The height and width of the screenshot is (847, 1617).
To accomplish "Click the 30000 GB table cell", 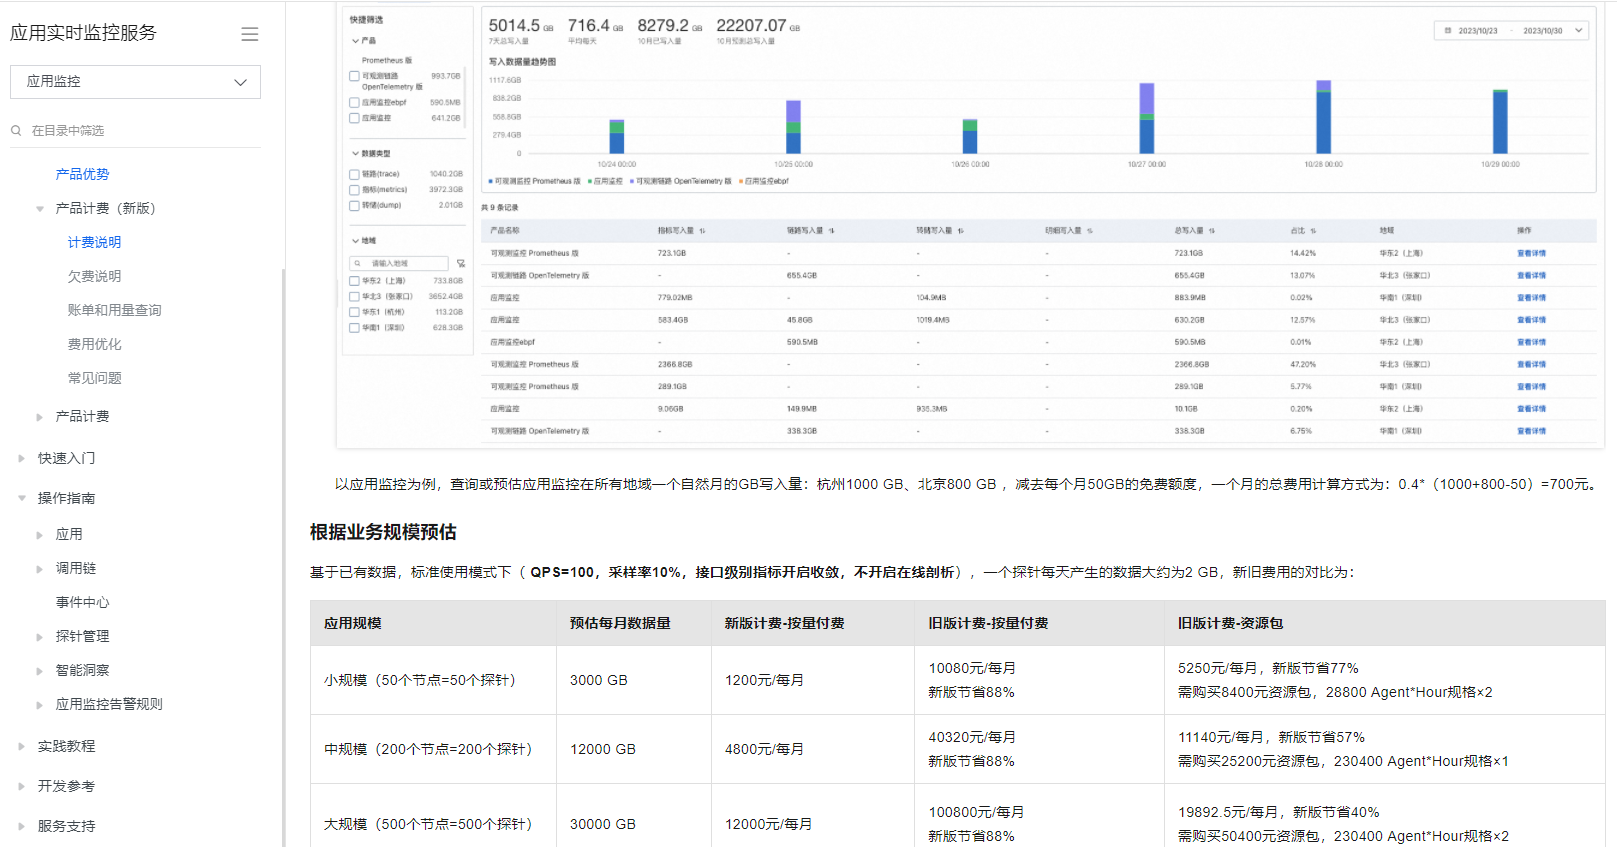I will 634,824.
